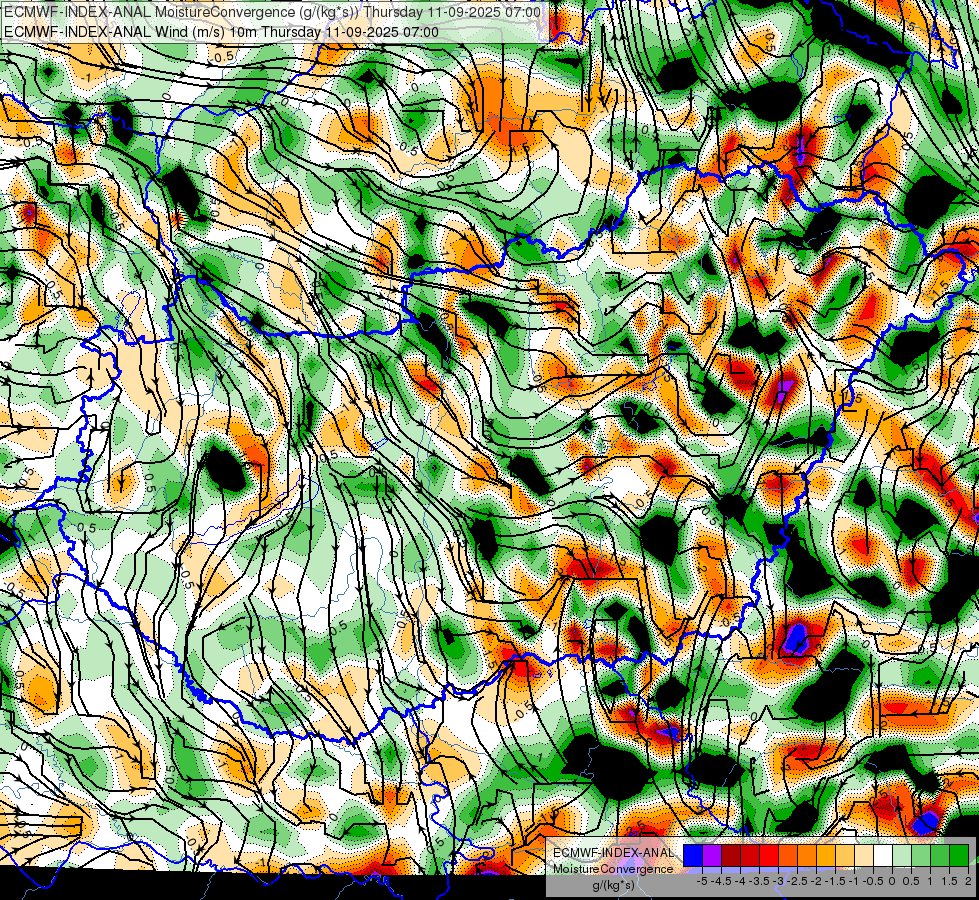Click the legend swatch between 1 and 1.5
Viewport: 979px width, 900px height.
(940, 856)
